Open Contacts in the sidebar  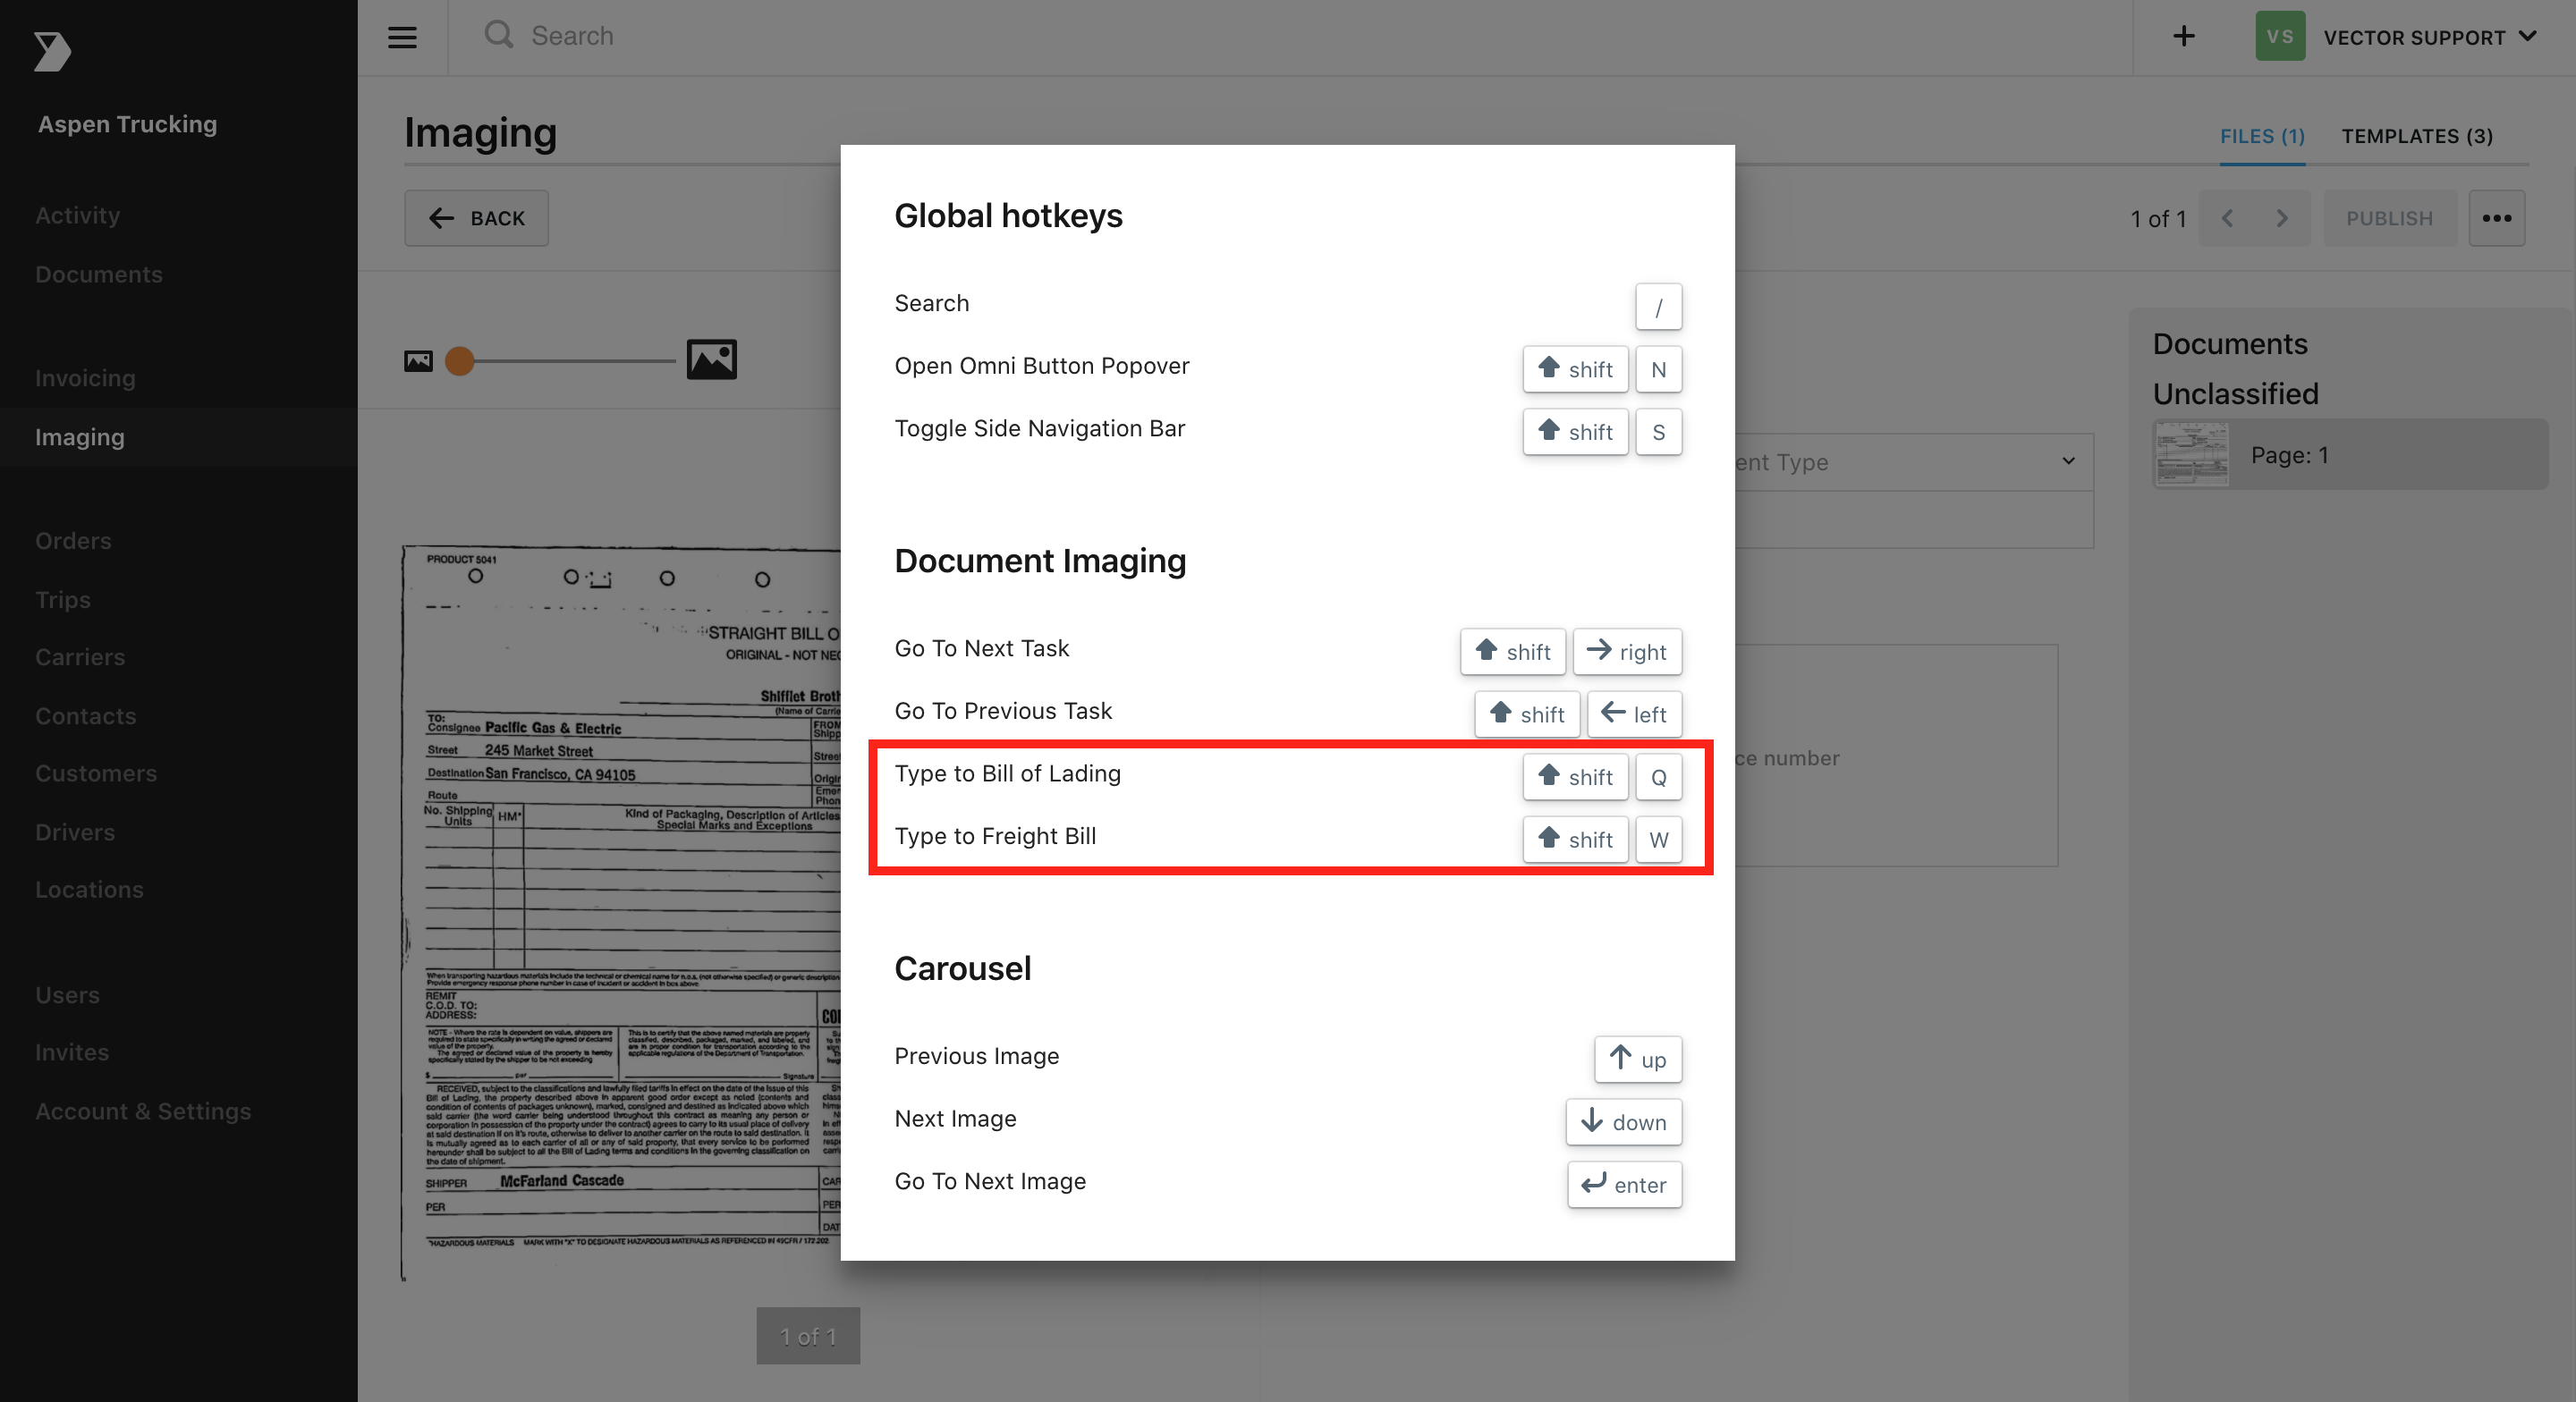[86, 716]
